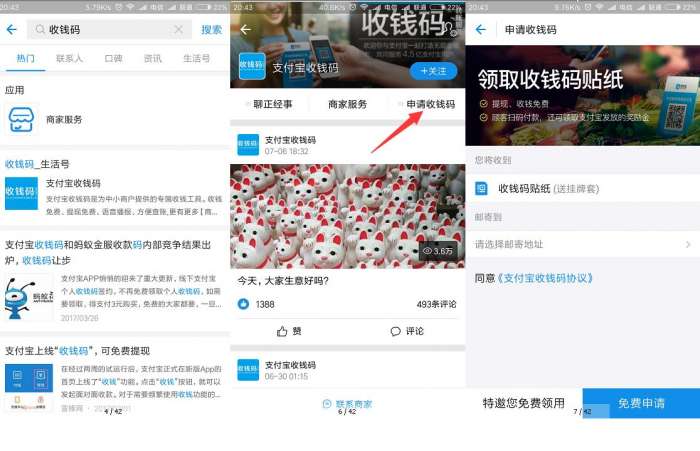Choose mailing address 请选择邮寄地址
This screenshot has height=451, width=700.
click(583, 244)
